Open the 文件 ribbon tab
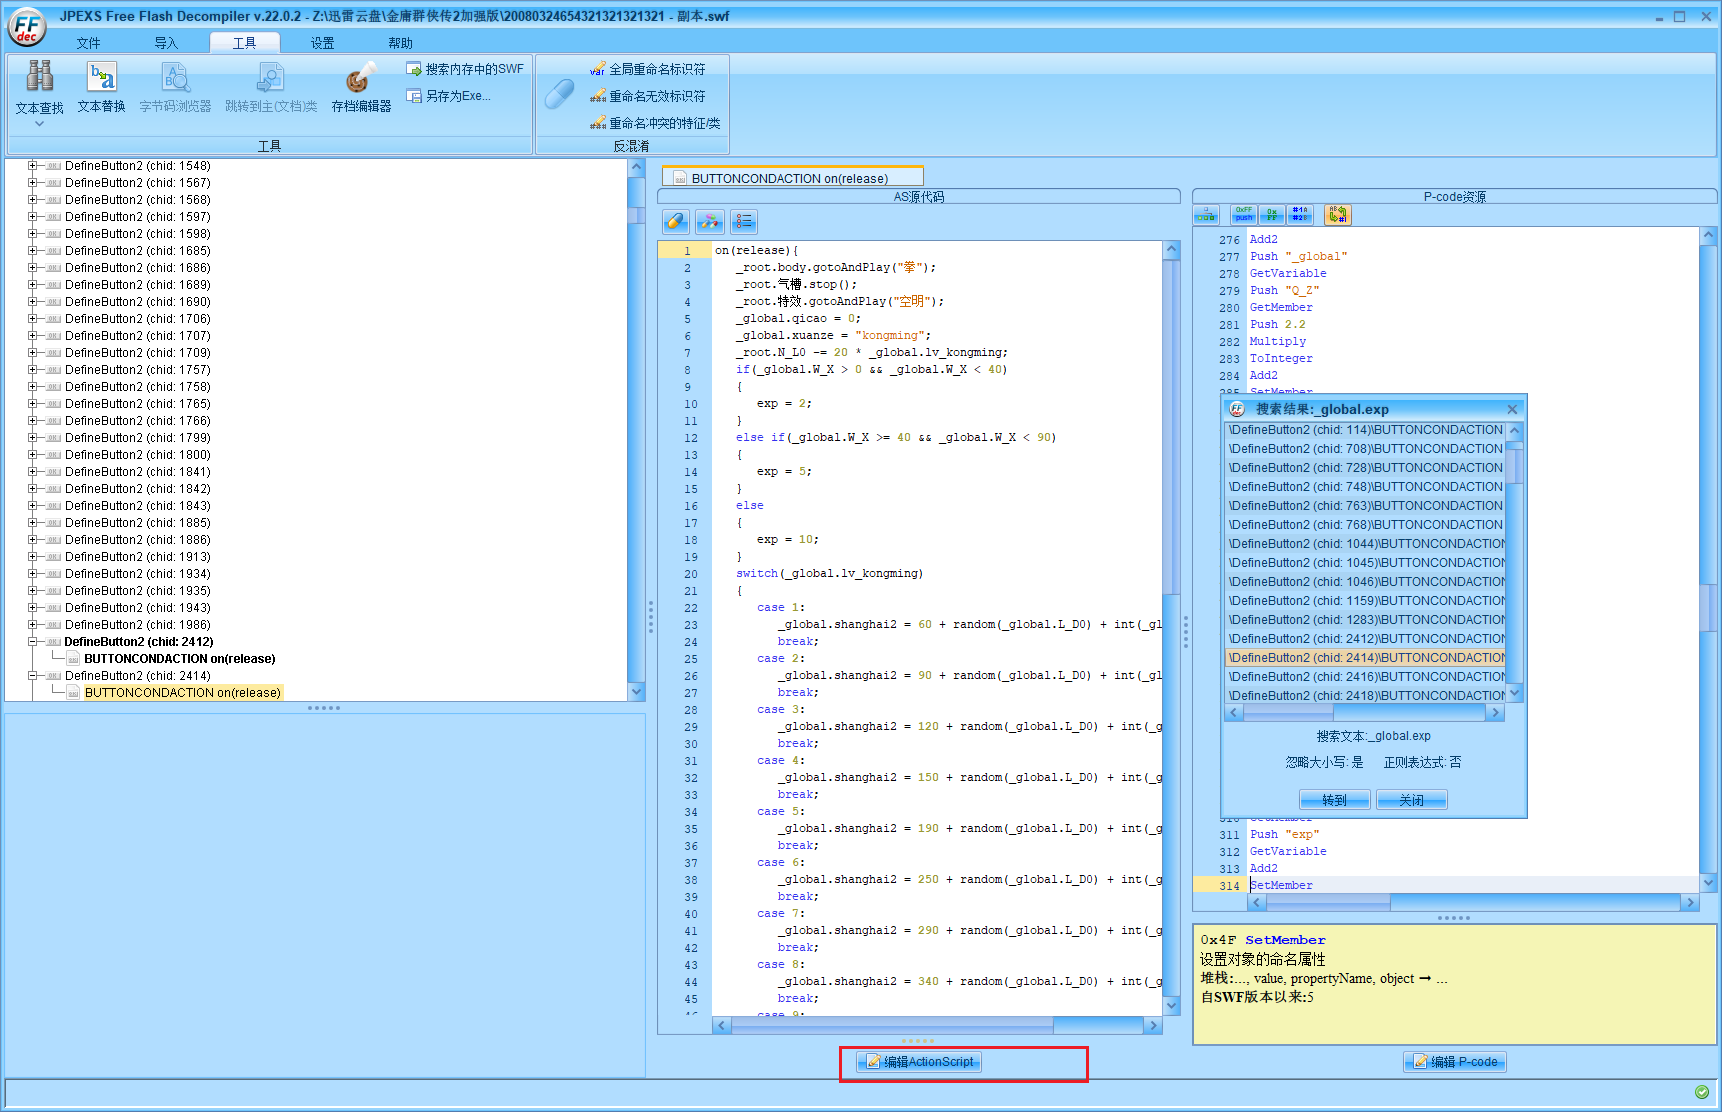The width and height of the screenshot is (1722, 1112). click(x=89, y=43)
